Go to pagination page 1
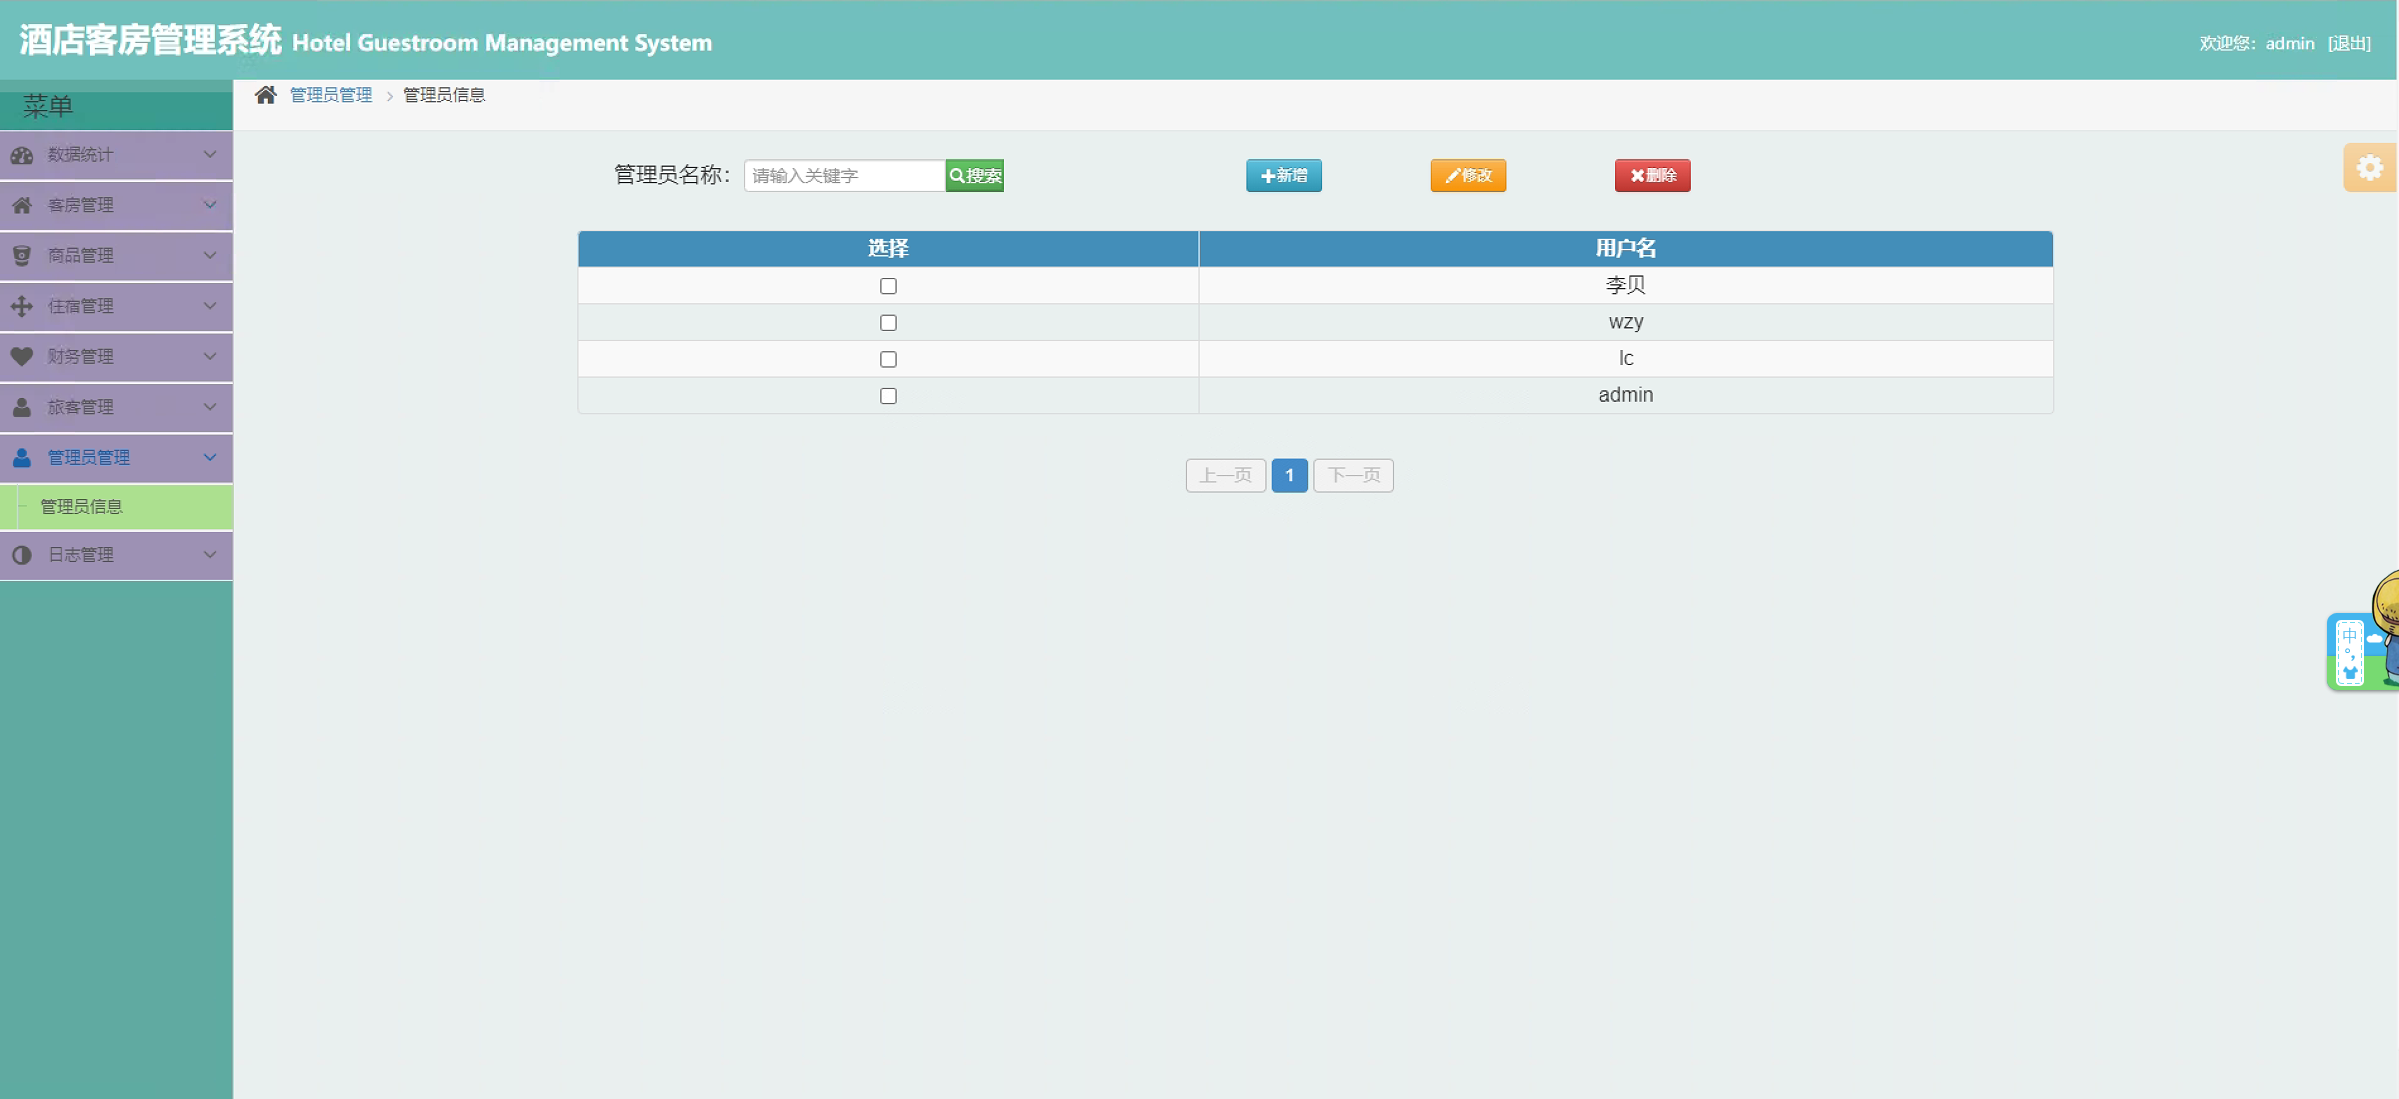Image resolution: width=2399 pixels, height=1099 pixels. pos(1289,475)
